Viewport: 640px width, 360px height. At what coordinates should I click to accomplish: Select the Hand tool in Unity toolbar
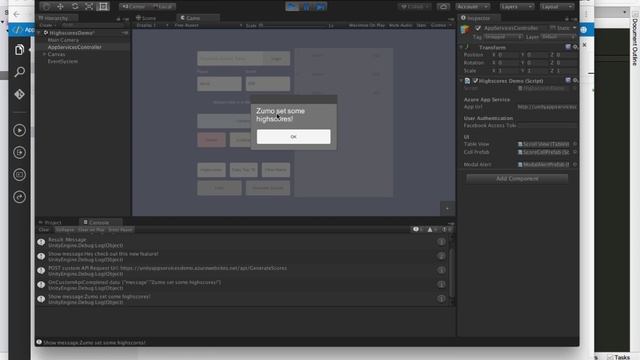[46, 7]
